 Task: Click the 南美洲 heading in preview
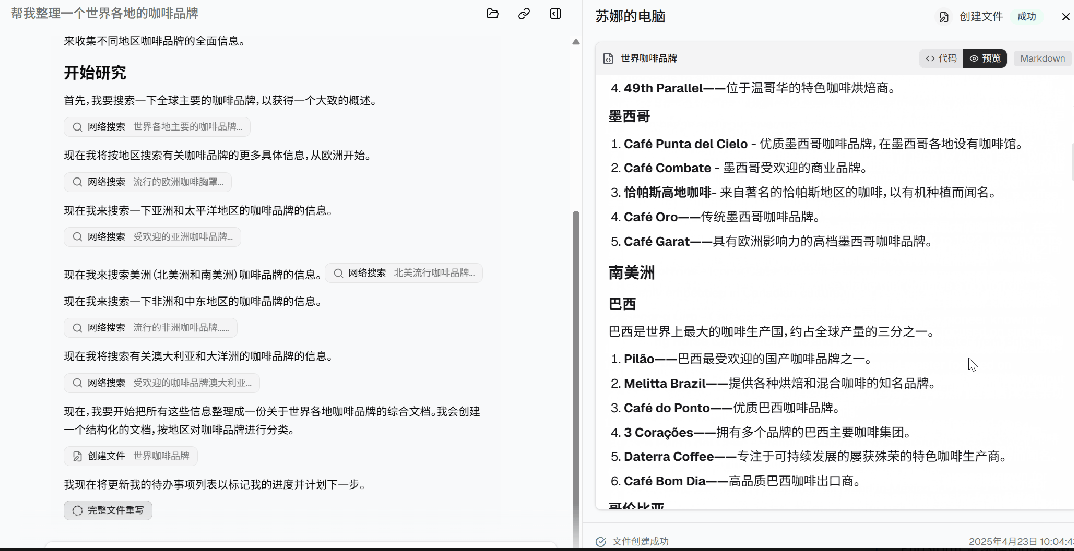(632, 273)
